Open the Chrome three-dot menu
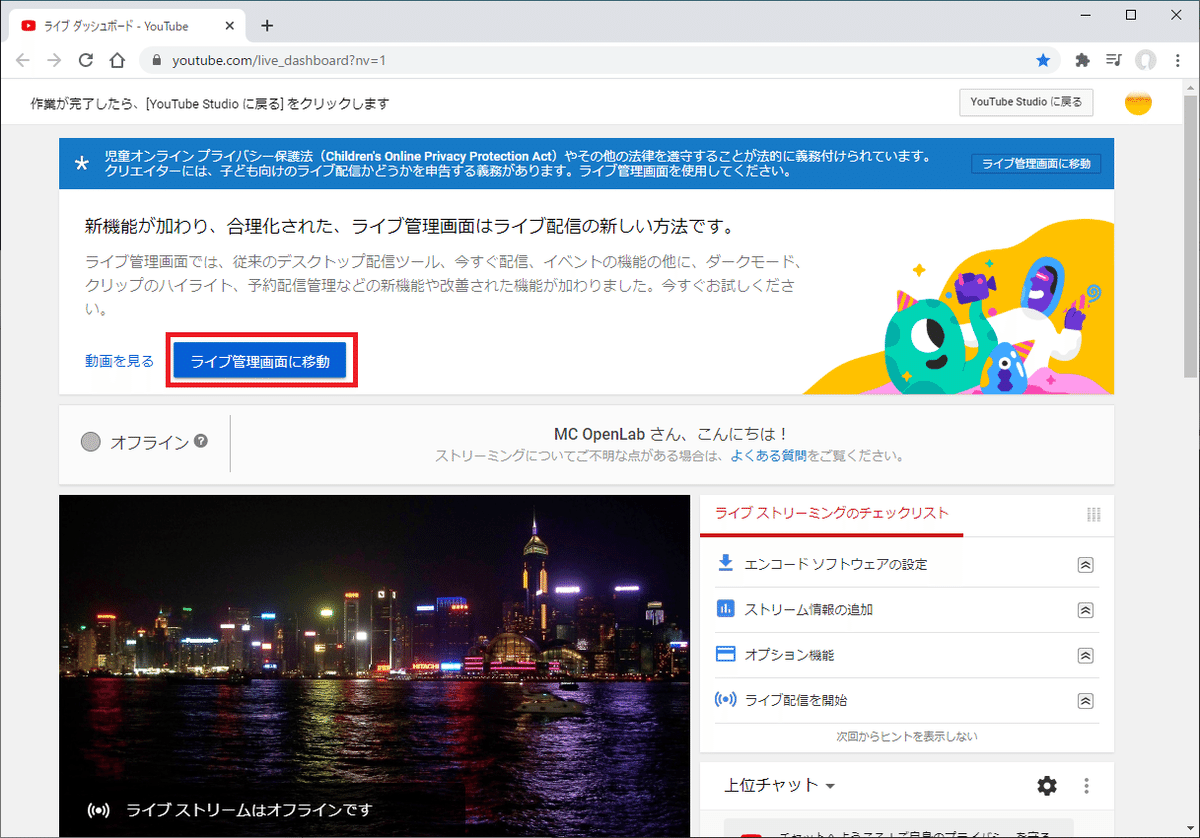This screenshot has height=838, width=1200. coord(1177,60)
